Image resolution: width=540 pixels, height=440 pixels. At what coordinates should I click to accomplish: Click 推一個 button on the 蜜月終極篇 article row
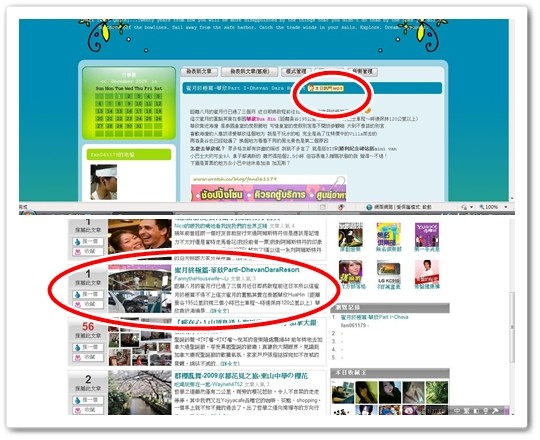tap(88, 295)
